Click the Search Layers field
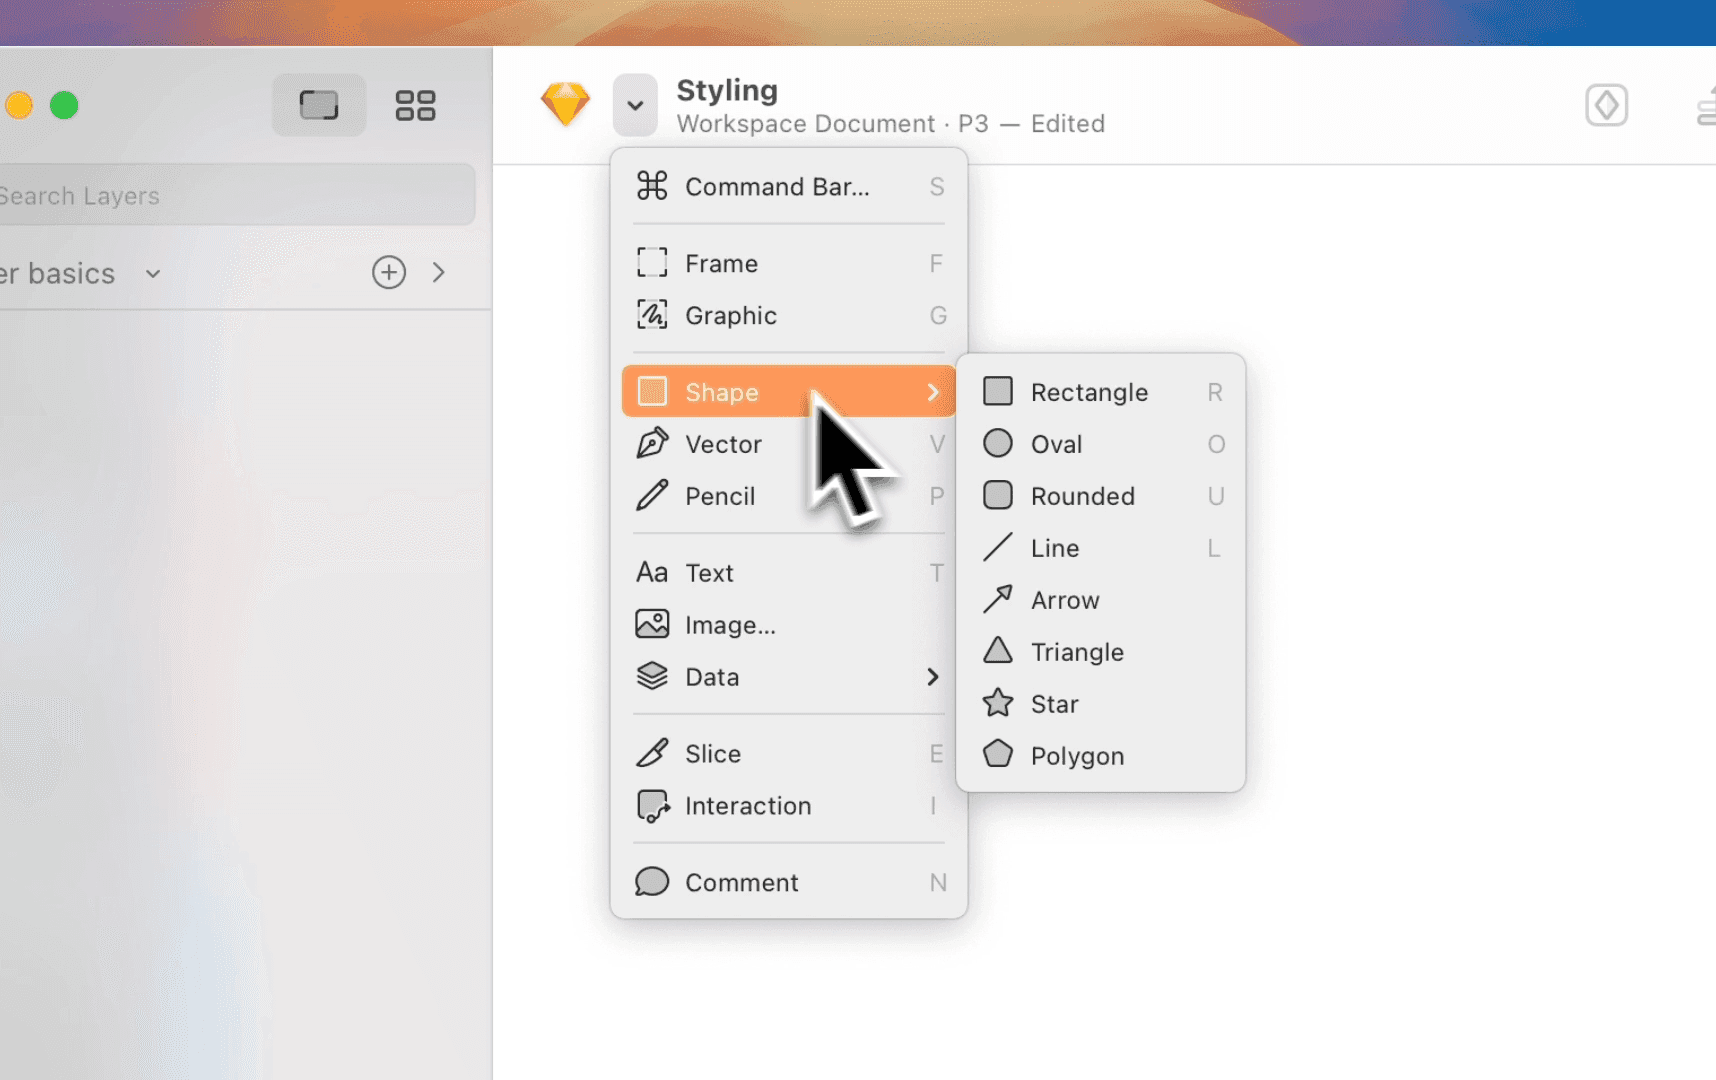The width and height of the screenshot is (1716, 1080). (x=235, y=195)
